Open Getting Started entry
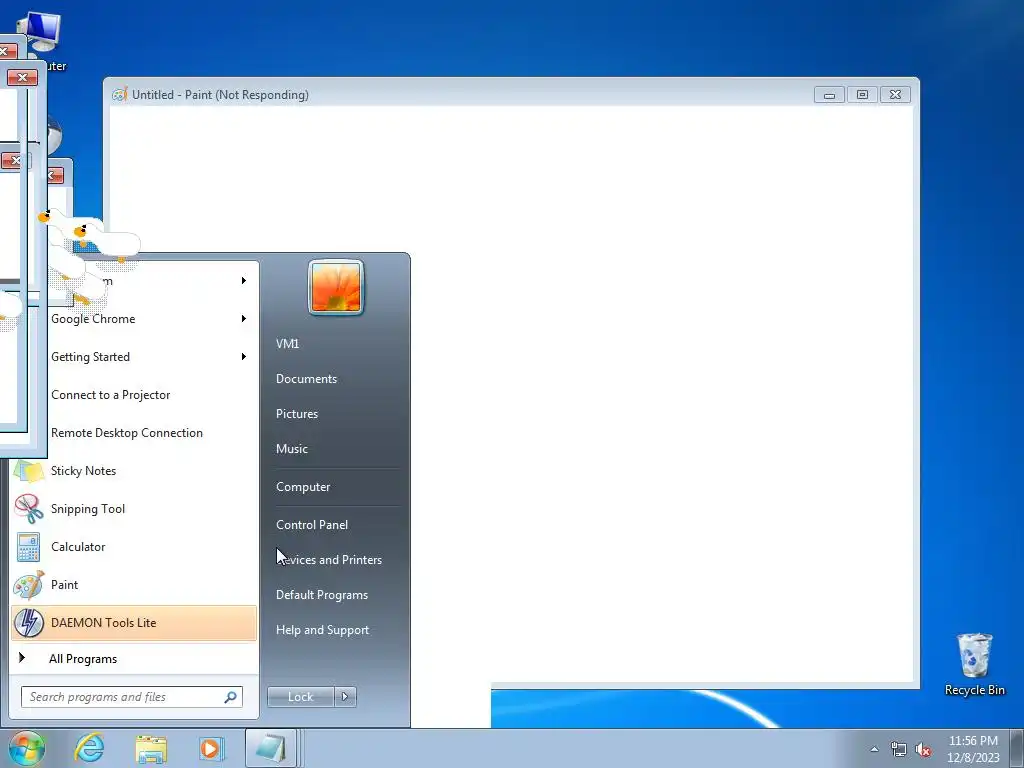 pyautogui.click(x=90, y=357)
